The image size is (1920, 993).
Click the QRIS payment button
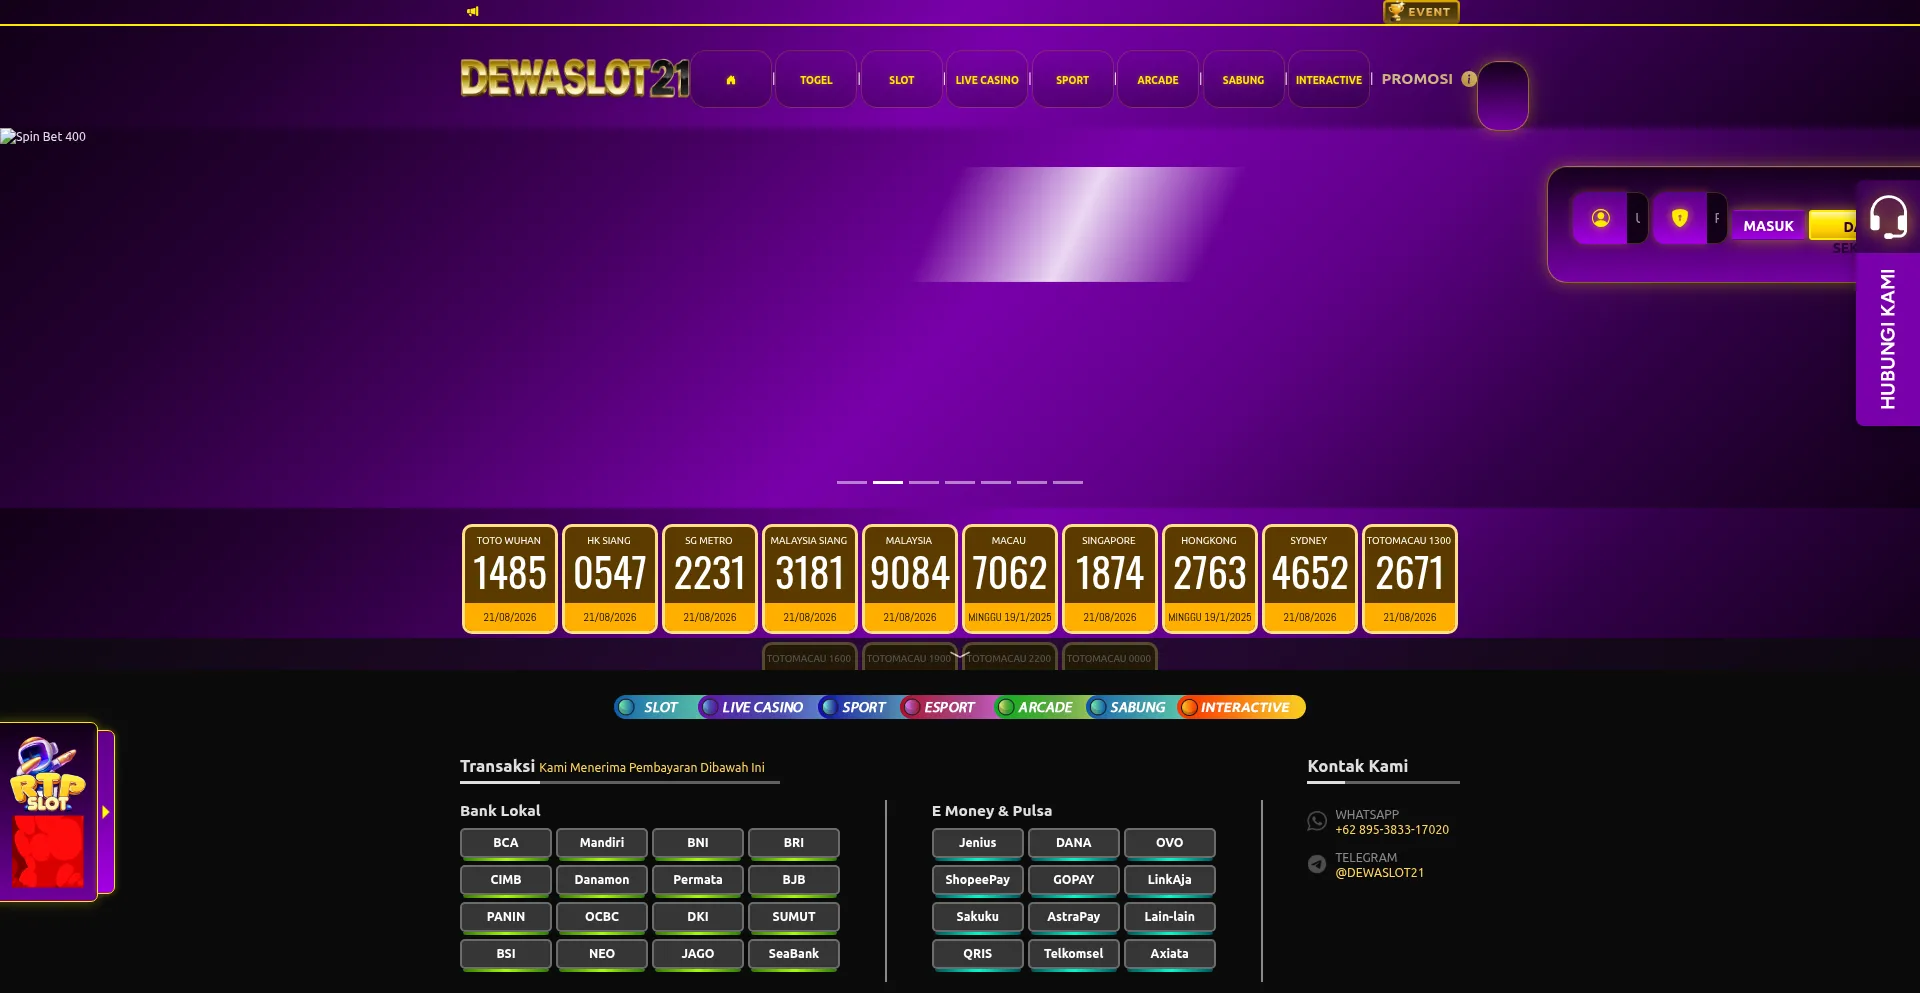pos(978,954)
